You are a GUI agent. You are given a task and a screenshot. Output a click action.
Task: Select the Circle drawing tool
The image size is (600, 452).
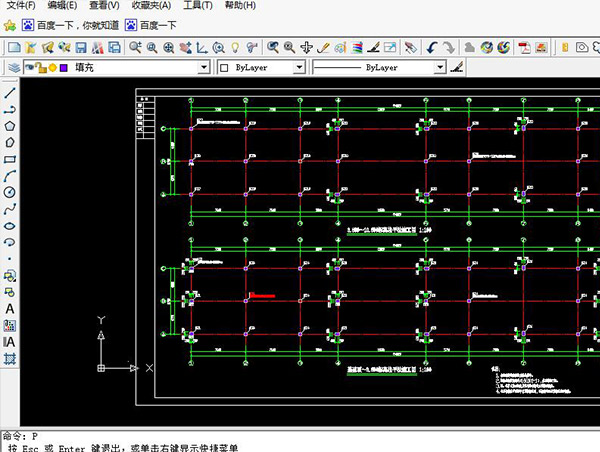point(10,192)
